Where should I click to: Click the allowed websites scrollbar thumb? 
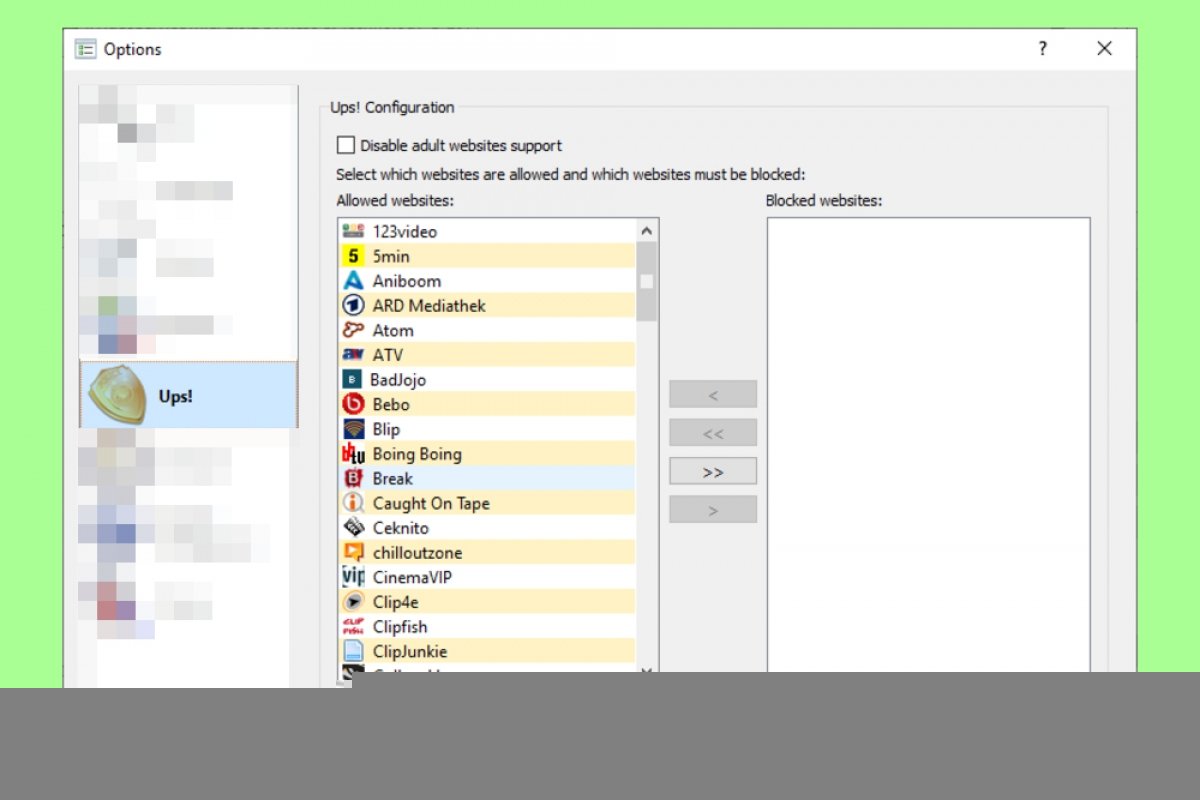pos(647,282)
